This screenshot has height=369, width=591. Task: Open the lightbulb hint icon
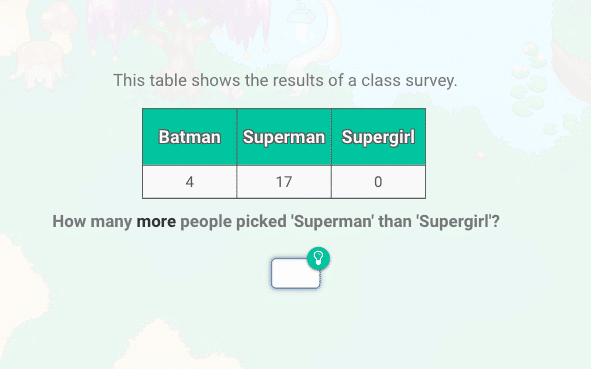click(x=318, y=259)
